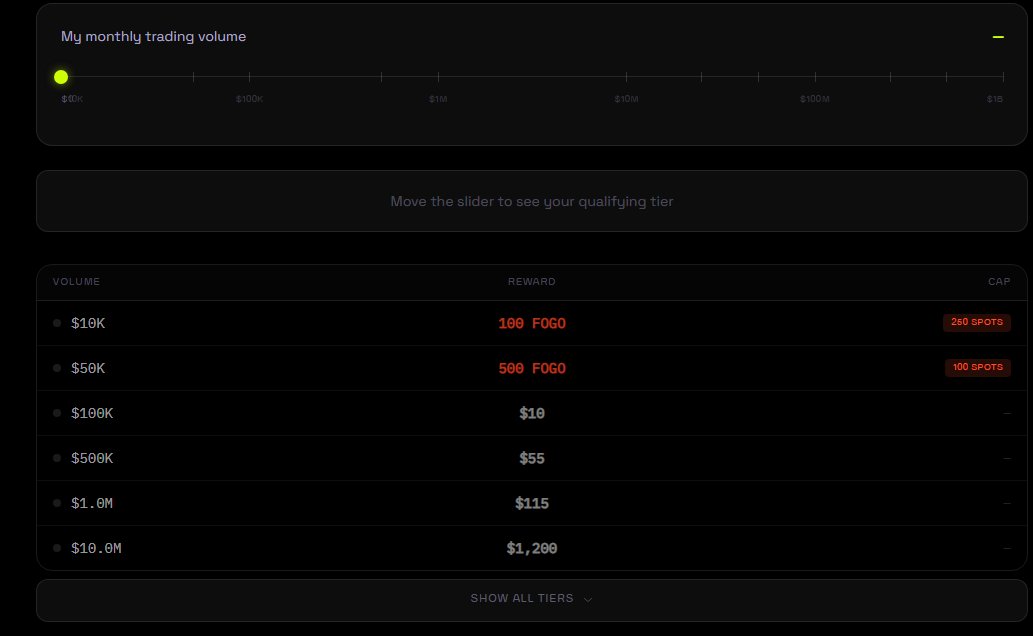Click the chevron next to Show All Tiers
The image size is (1033, 636).
(588, 599)
